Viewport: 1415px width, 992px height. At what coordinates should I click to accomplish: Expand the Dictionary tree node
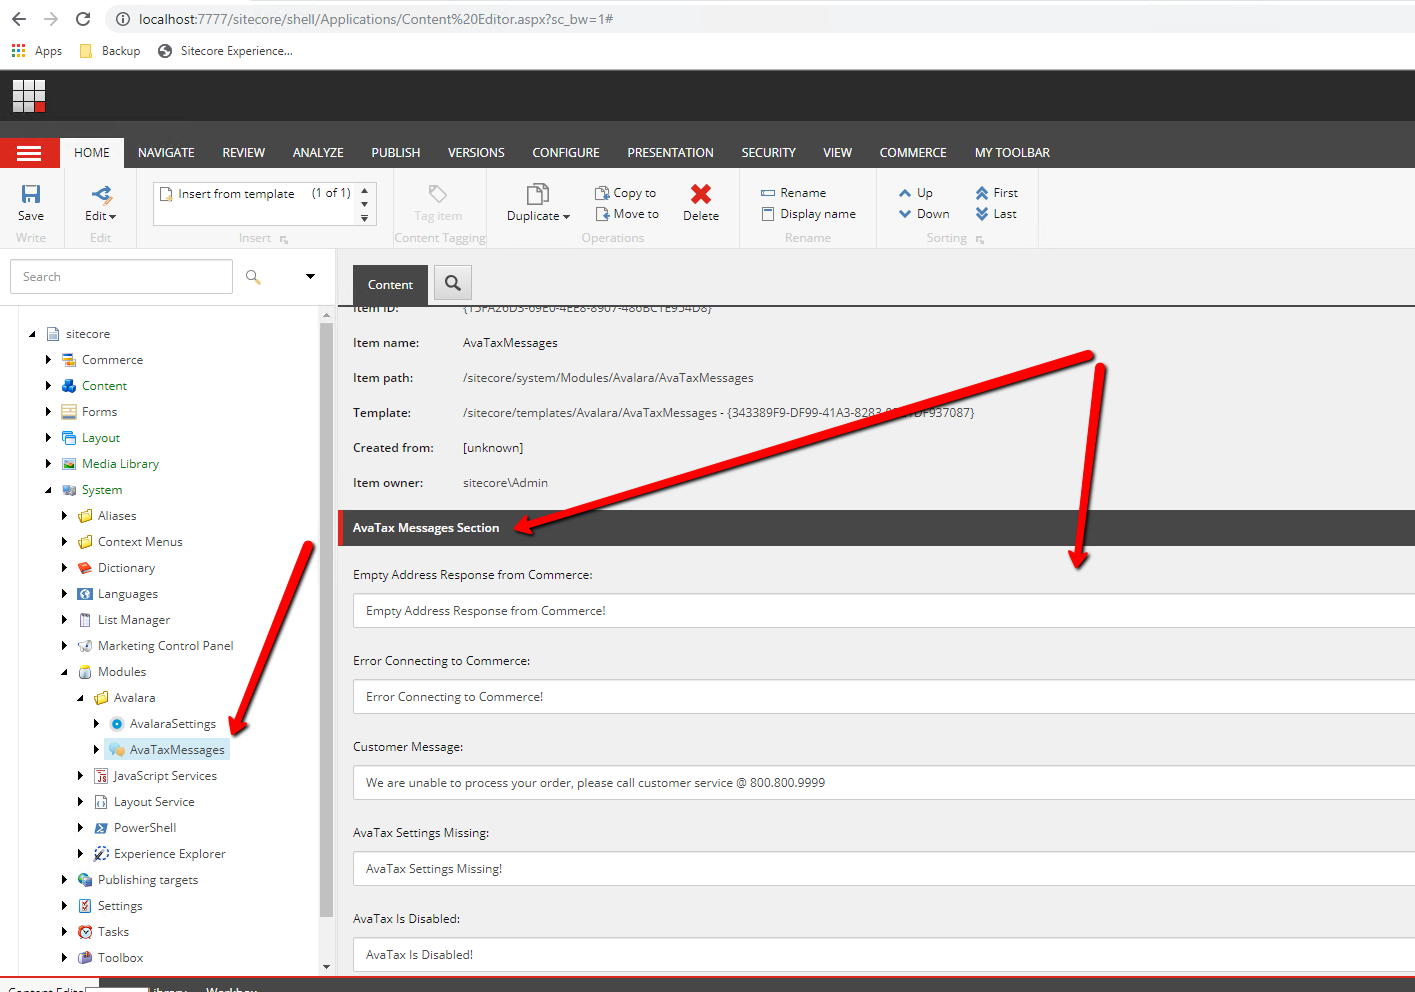64,568
